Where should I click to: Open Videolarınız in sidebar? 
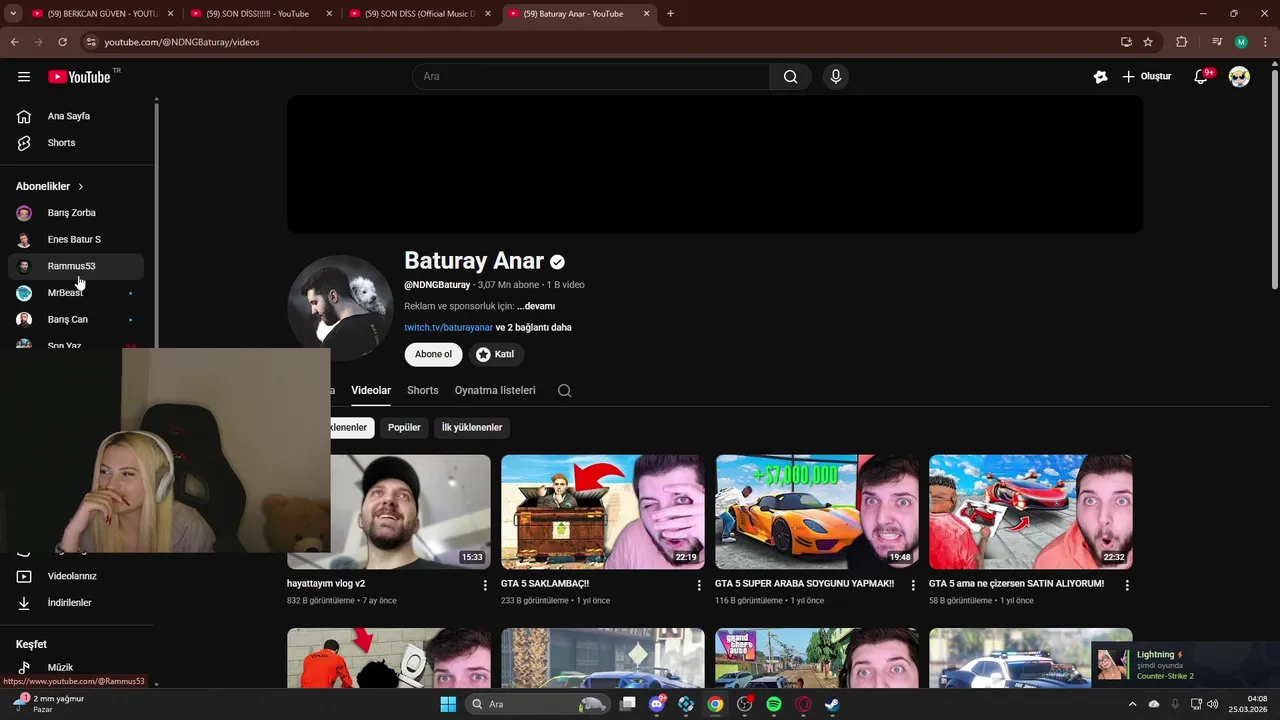pos(78,577)
